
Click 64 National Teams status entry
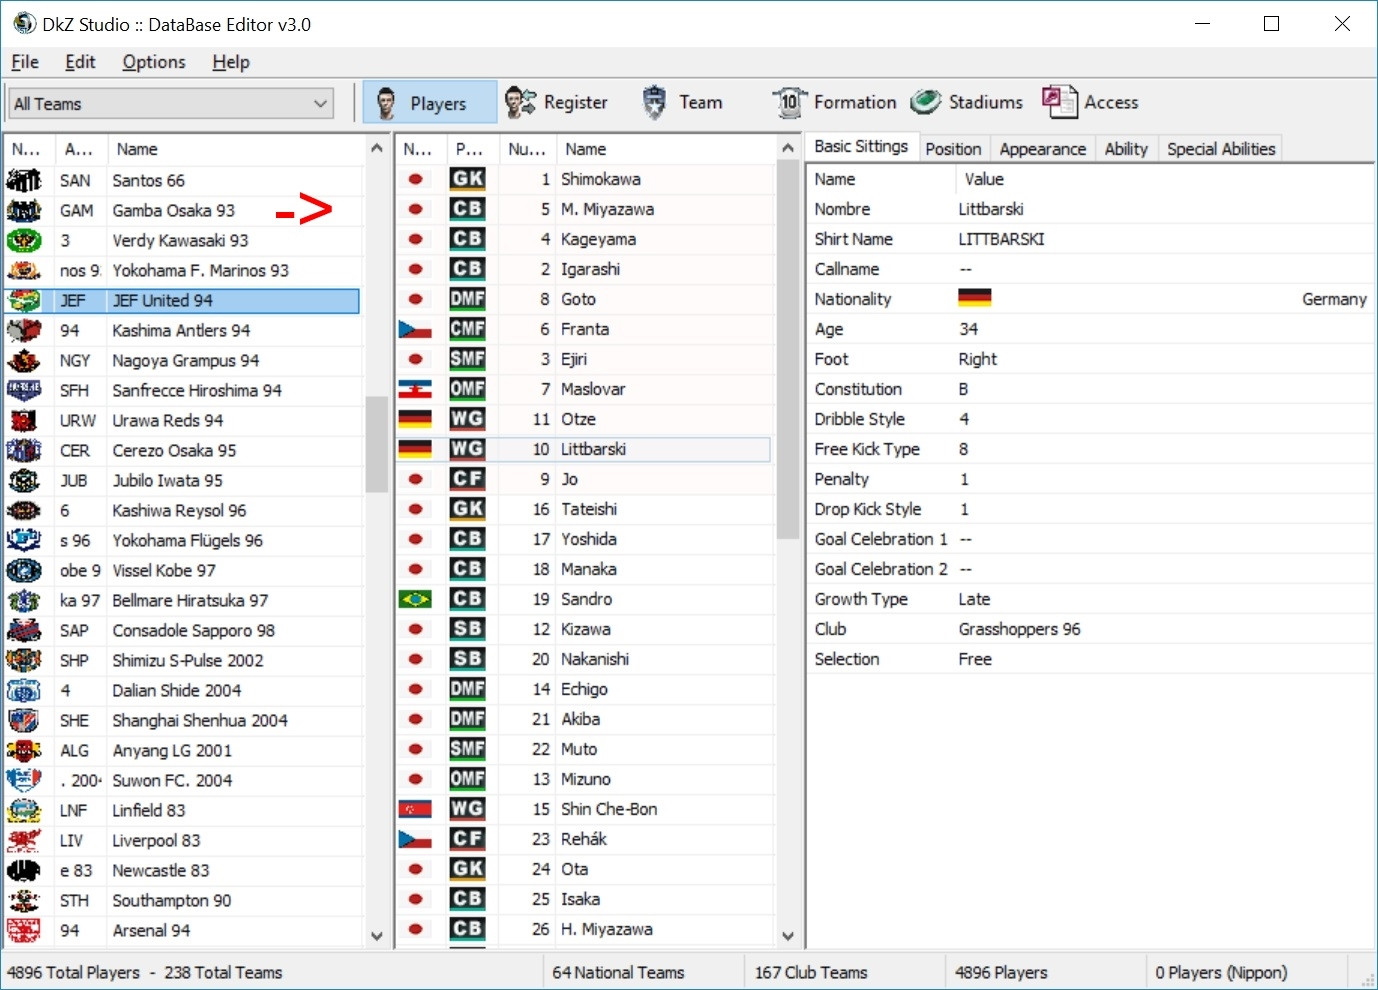coord(618,972)
